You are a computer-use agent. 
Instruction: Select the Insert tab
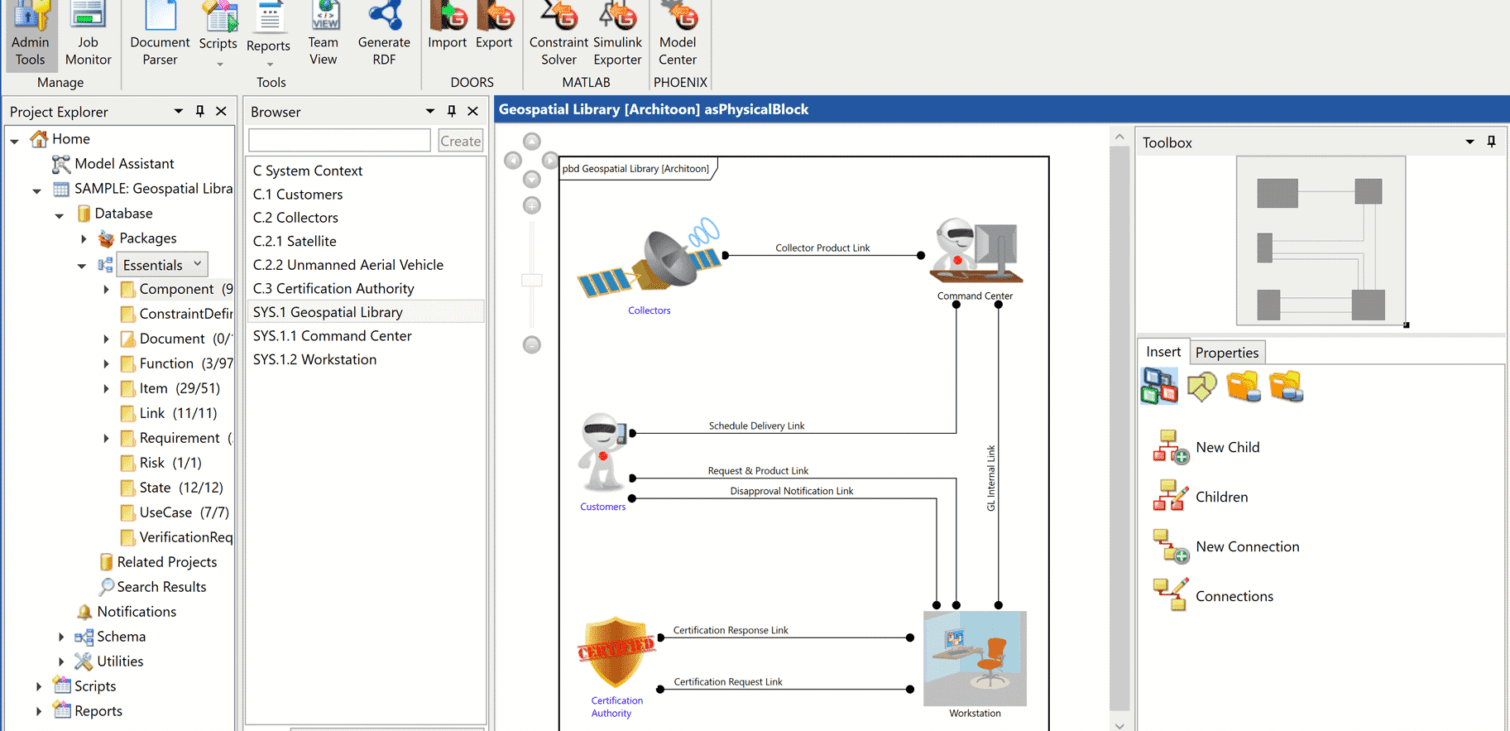pos(1163,352)
